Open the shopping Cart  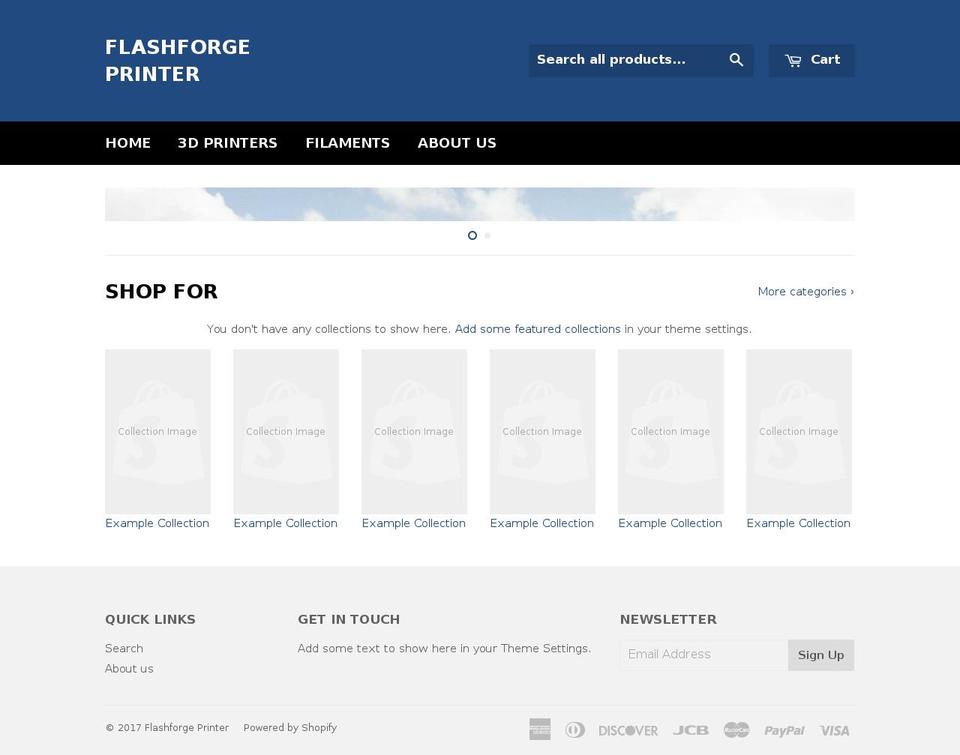(x=811, y=59)
